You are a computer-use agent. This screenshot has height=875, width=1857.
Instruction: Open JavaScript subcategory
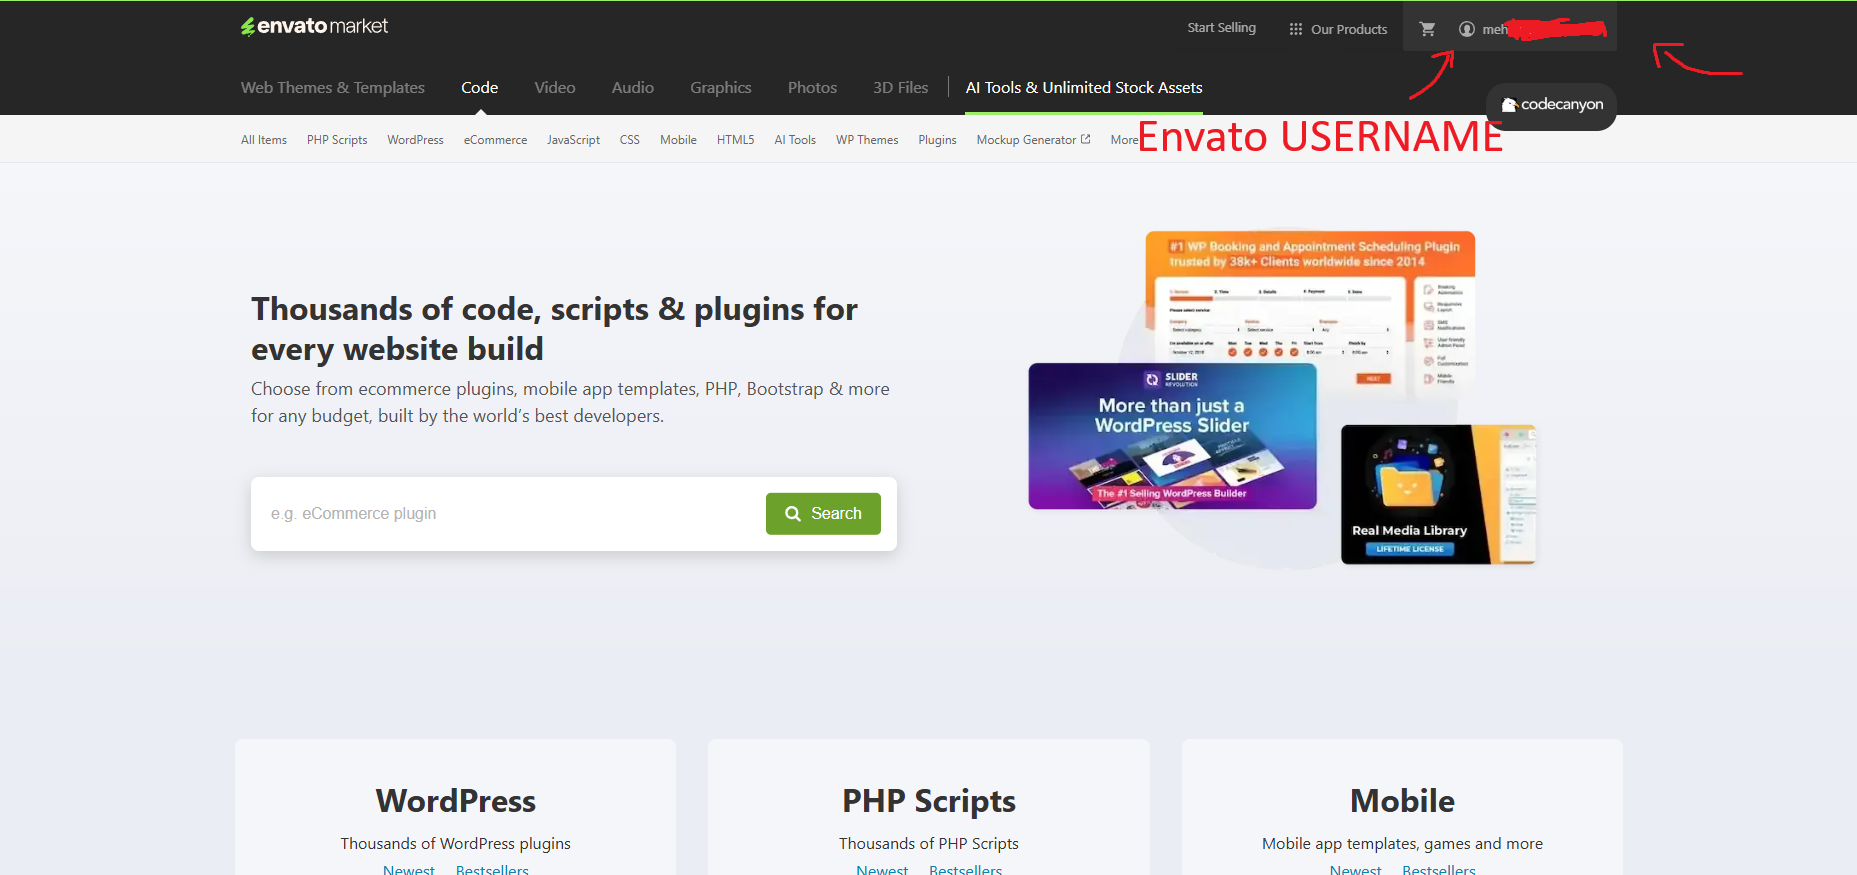(x=574, y=140)
